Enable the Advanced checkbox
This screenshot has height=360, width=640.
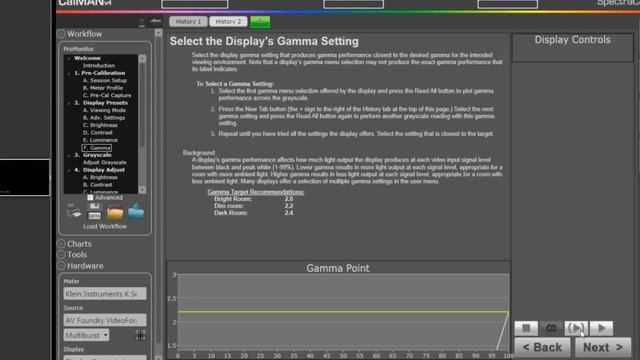[x=90, y=198]
